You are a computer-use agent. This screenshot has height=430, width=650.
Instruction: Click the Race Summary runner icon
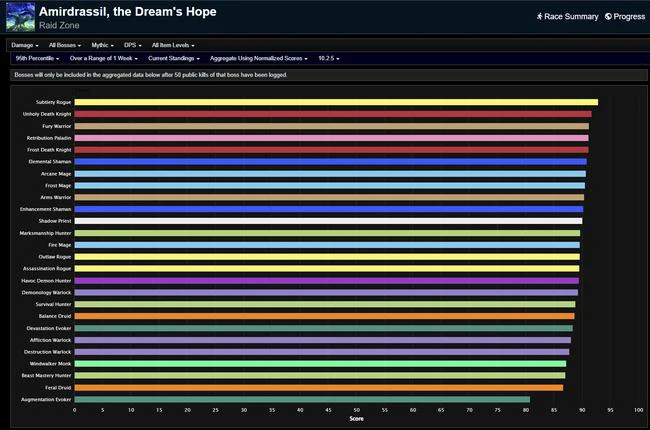540,17
